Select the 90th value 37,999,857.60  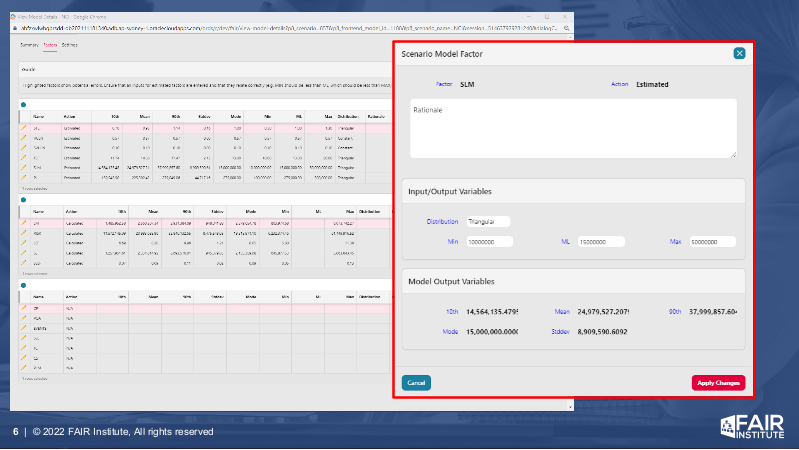pyautogui.click(x=713, y=312)
